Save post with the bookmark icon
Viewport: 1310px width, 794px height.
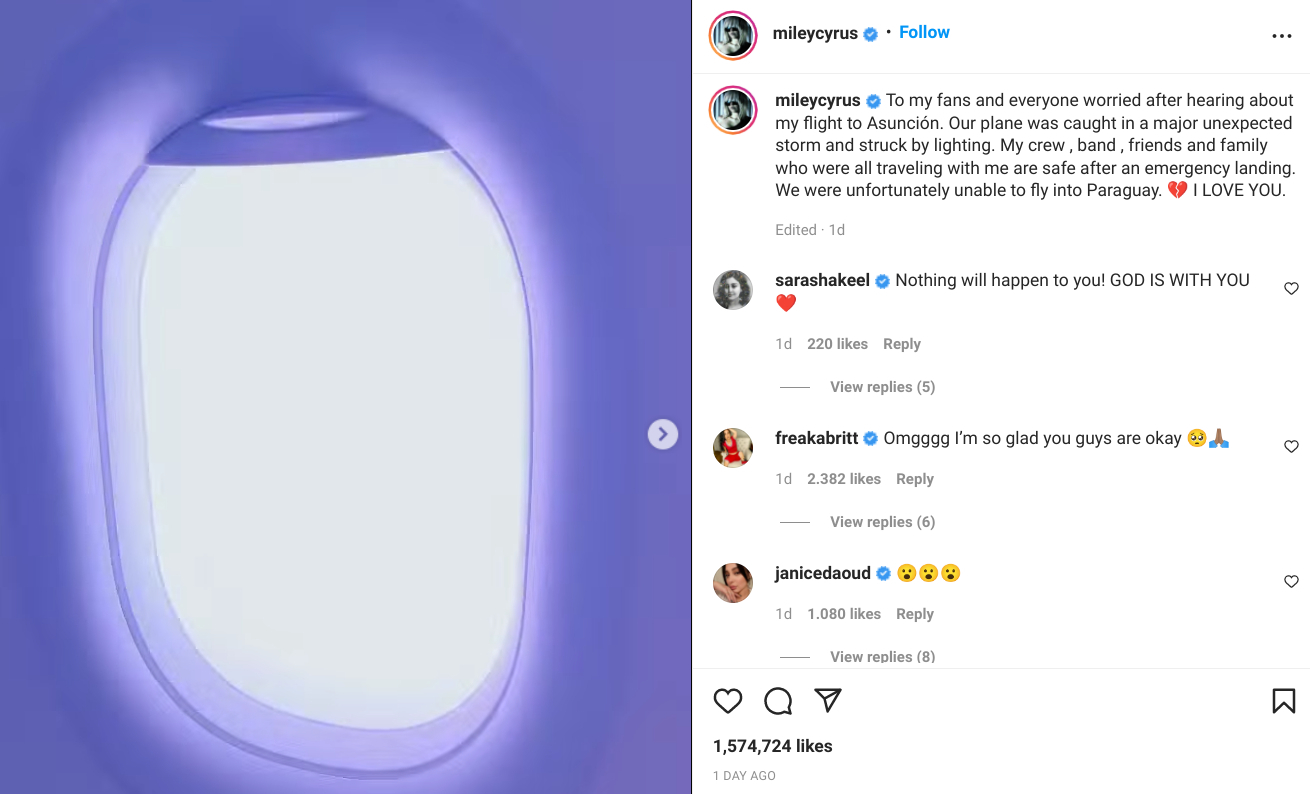pos(1283,701)
